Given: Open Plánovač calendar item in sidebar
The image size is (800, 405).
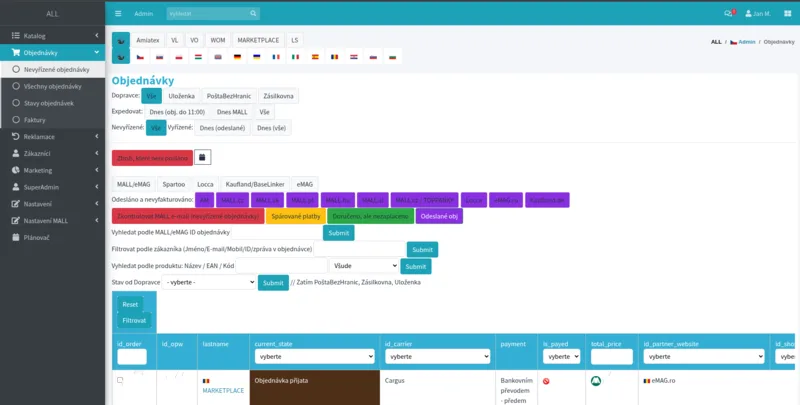Looking at the screenshot, I should tap(53, 238).
